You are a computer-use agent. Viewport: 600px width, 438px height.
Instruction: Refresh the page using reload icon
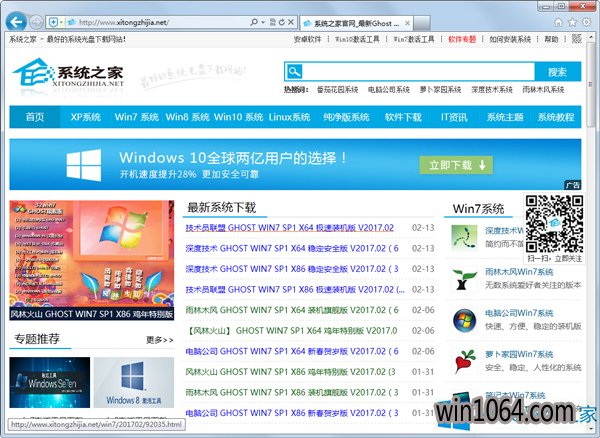point(282,22)
